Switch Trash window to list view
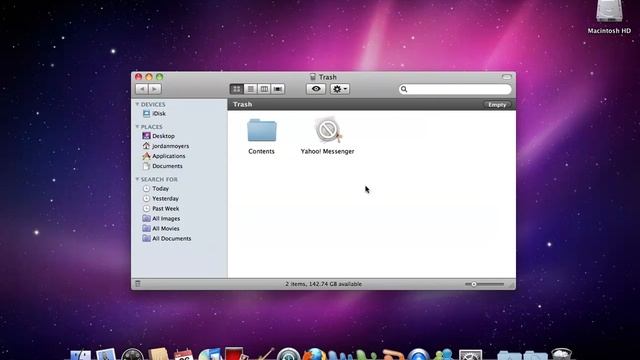The width and height of the screenshot is (640, 360). click(x=251, y=89)
